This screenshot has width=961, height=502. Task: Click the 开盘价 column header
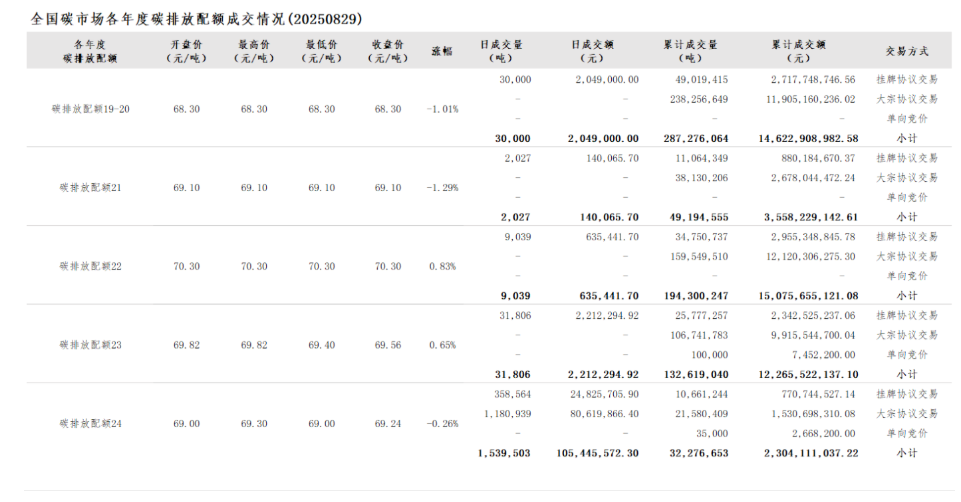[184, 51]
